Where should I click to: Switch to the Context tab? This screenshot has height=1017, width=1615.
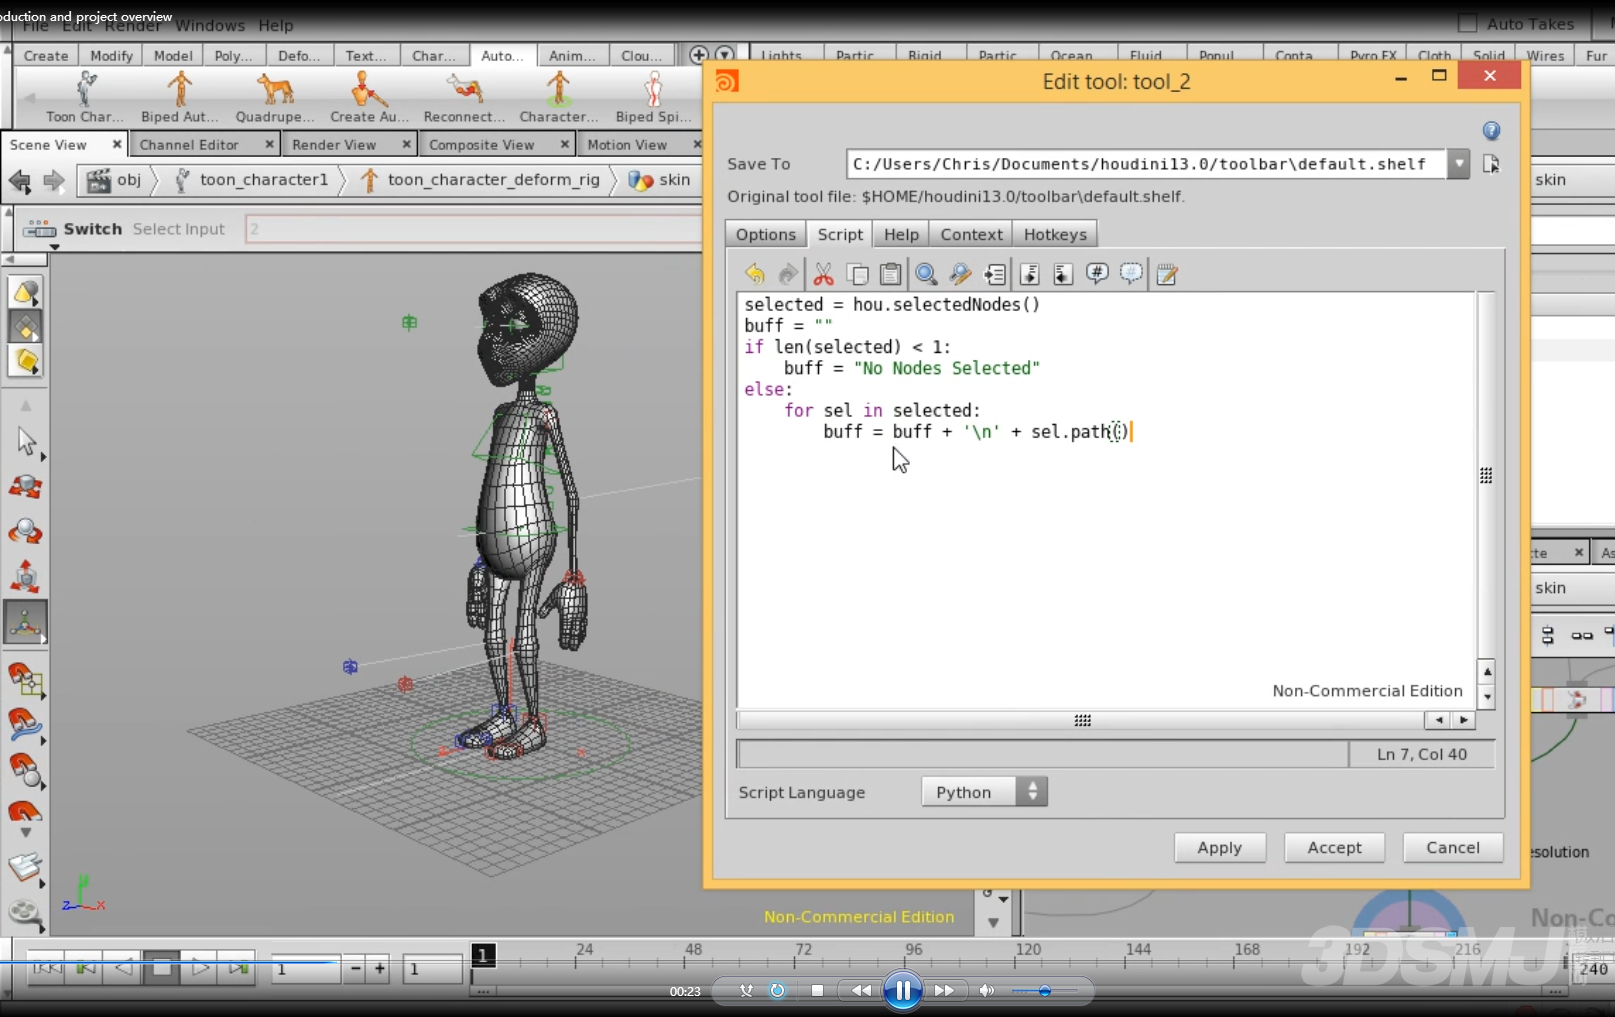[971, 234]
